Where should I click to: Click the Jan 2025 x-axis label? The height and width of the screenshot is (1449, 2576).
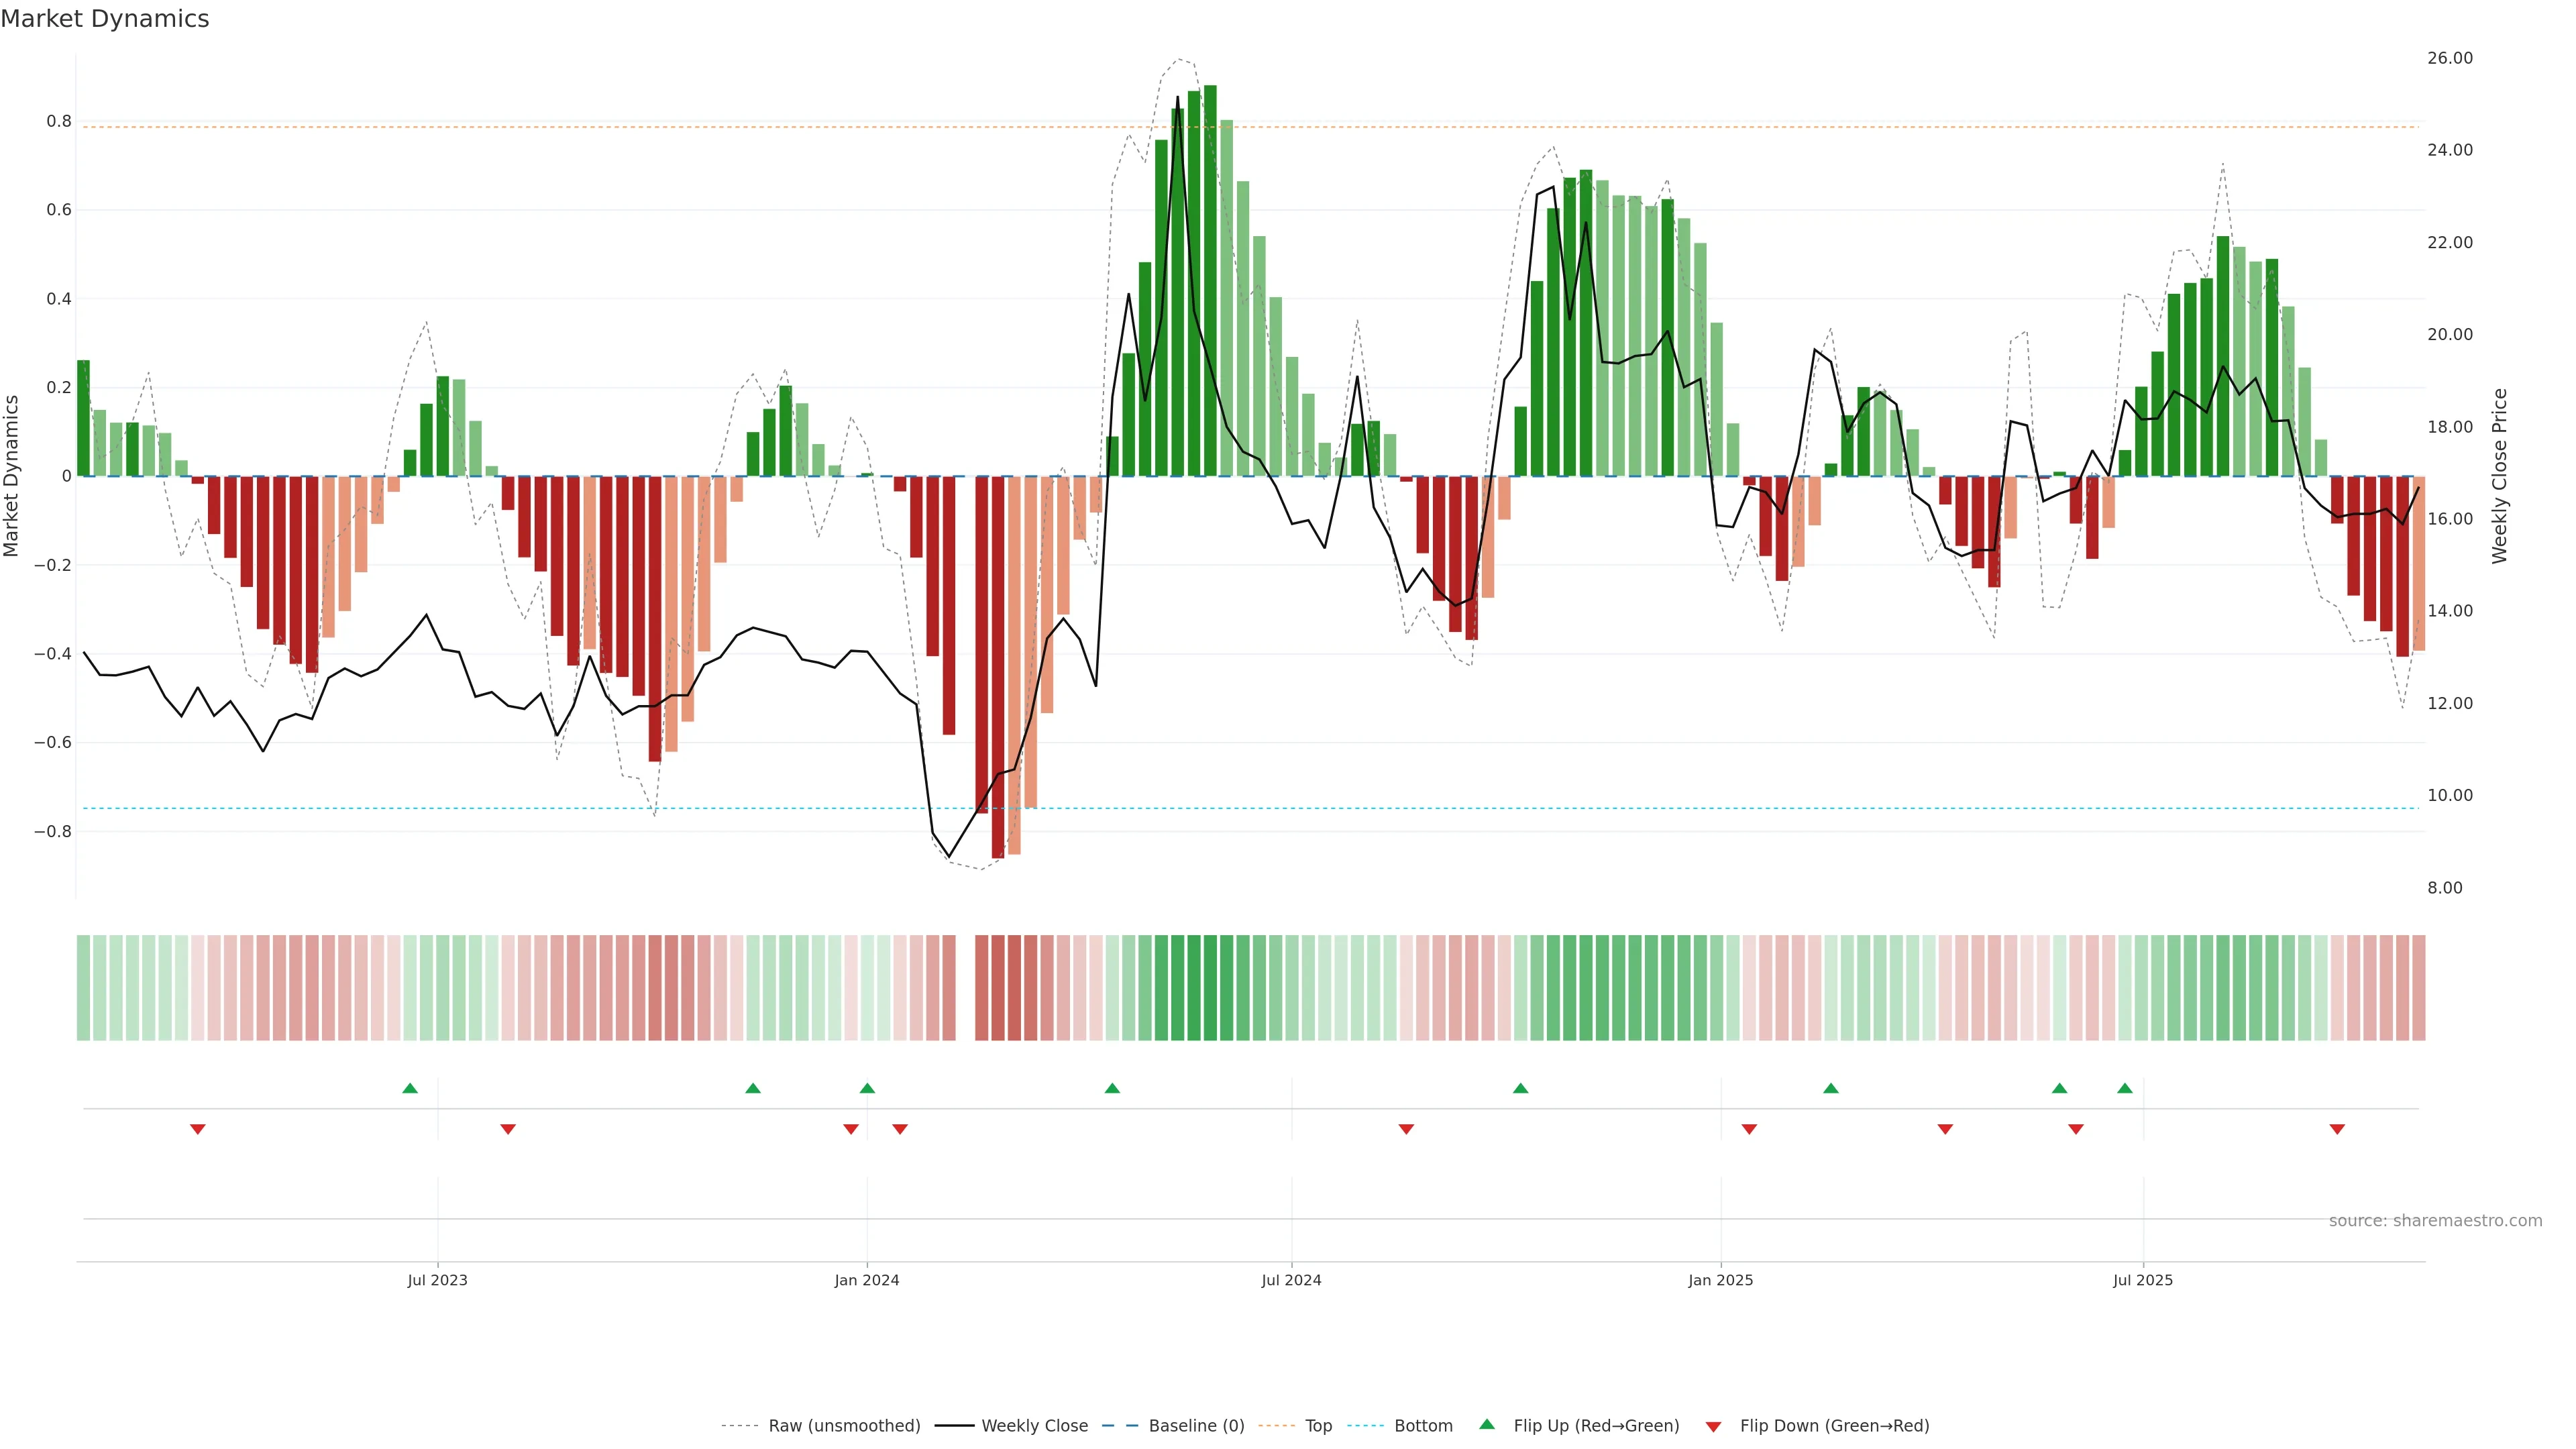[x=1720, y=1280]
